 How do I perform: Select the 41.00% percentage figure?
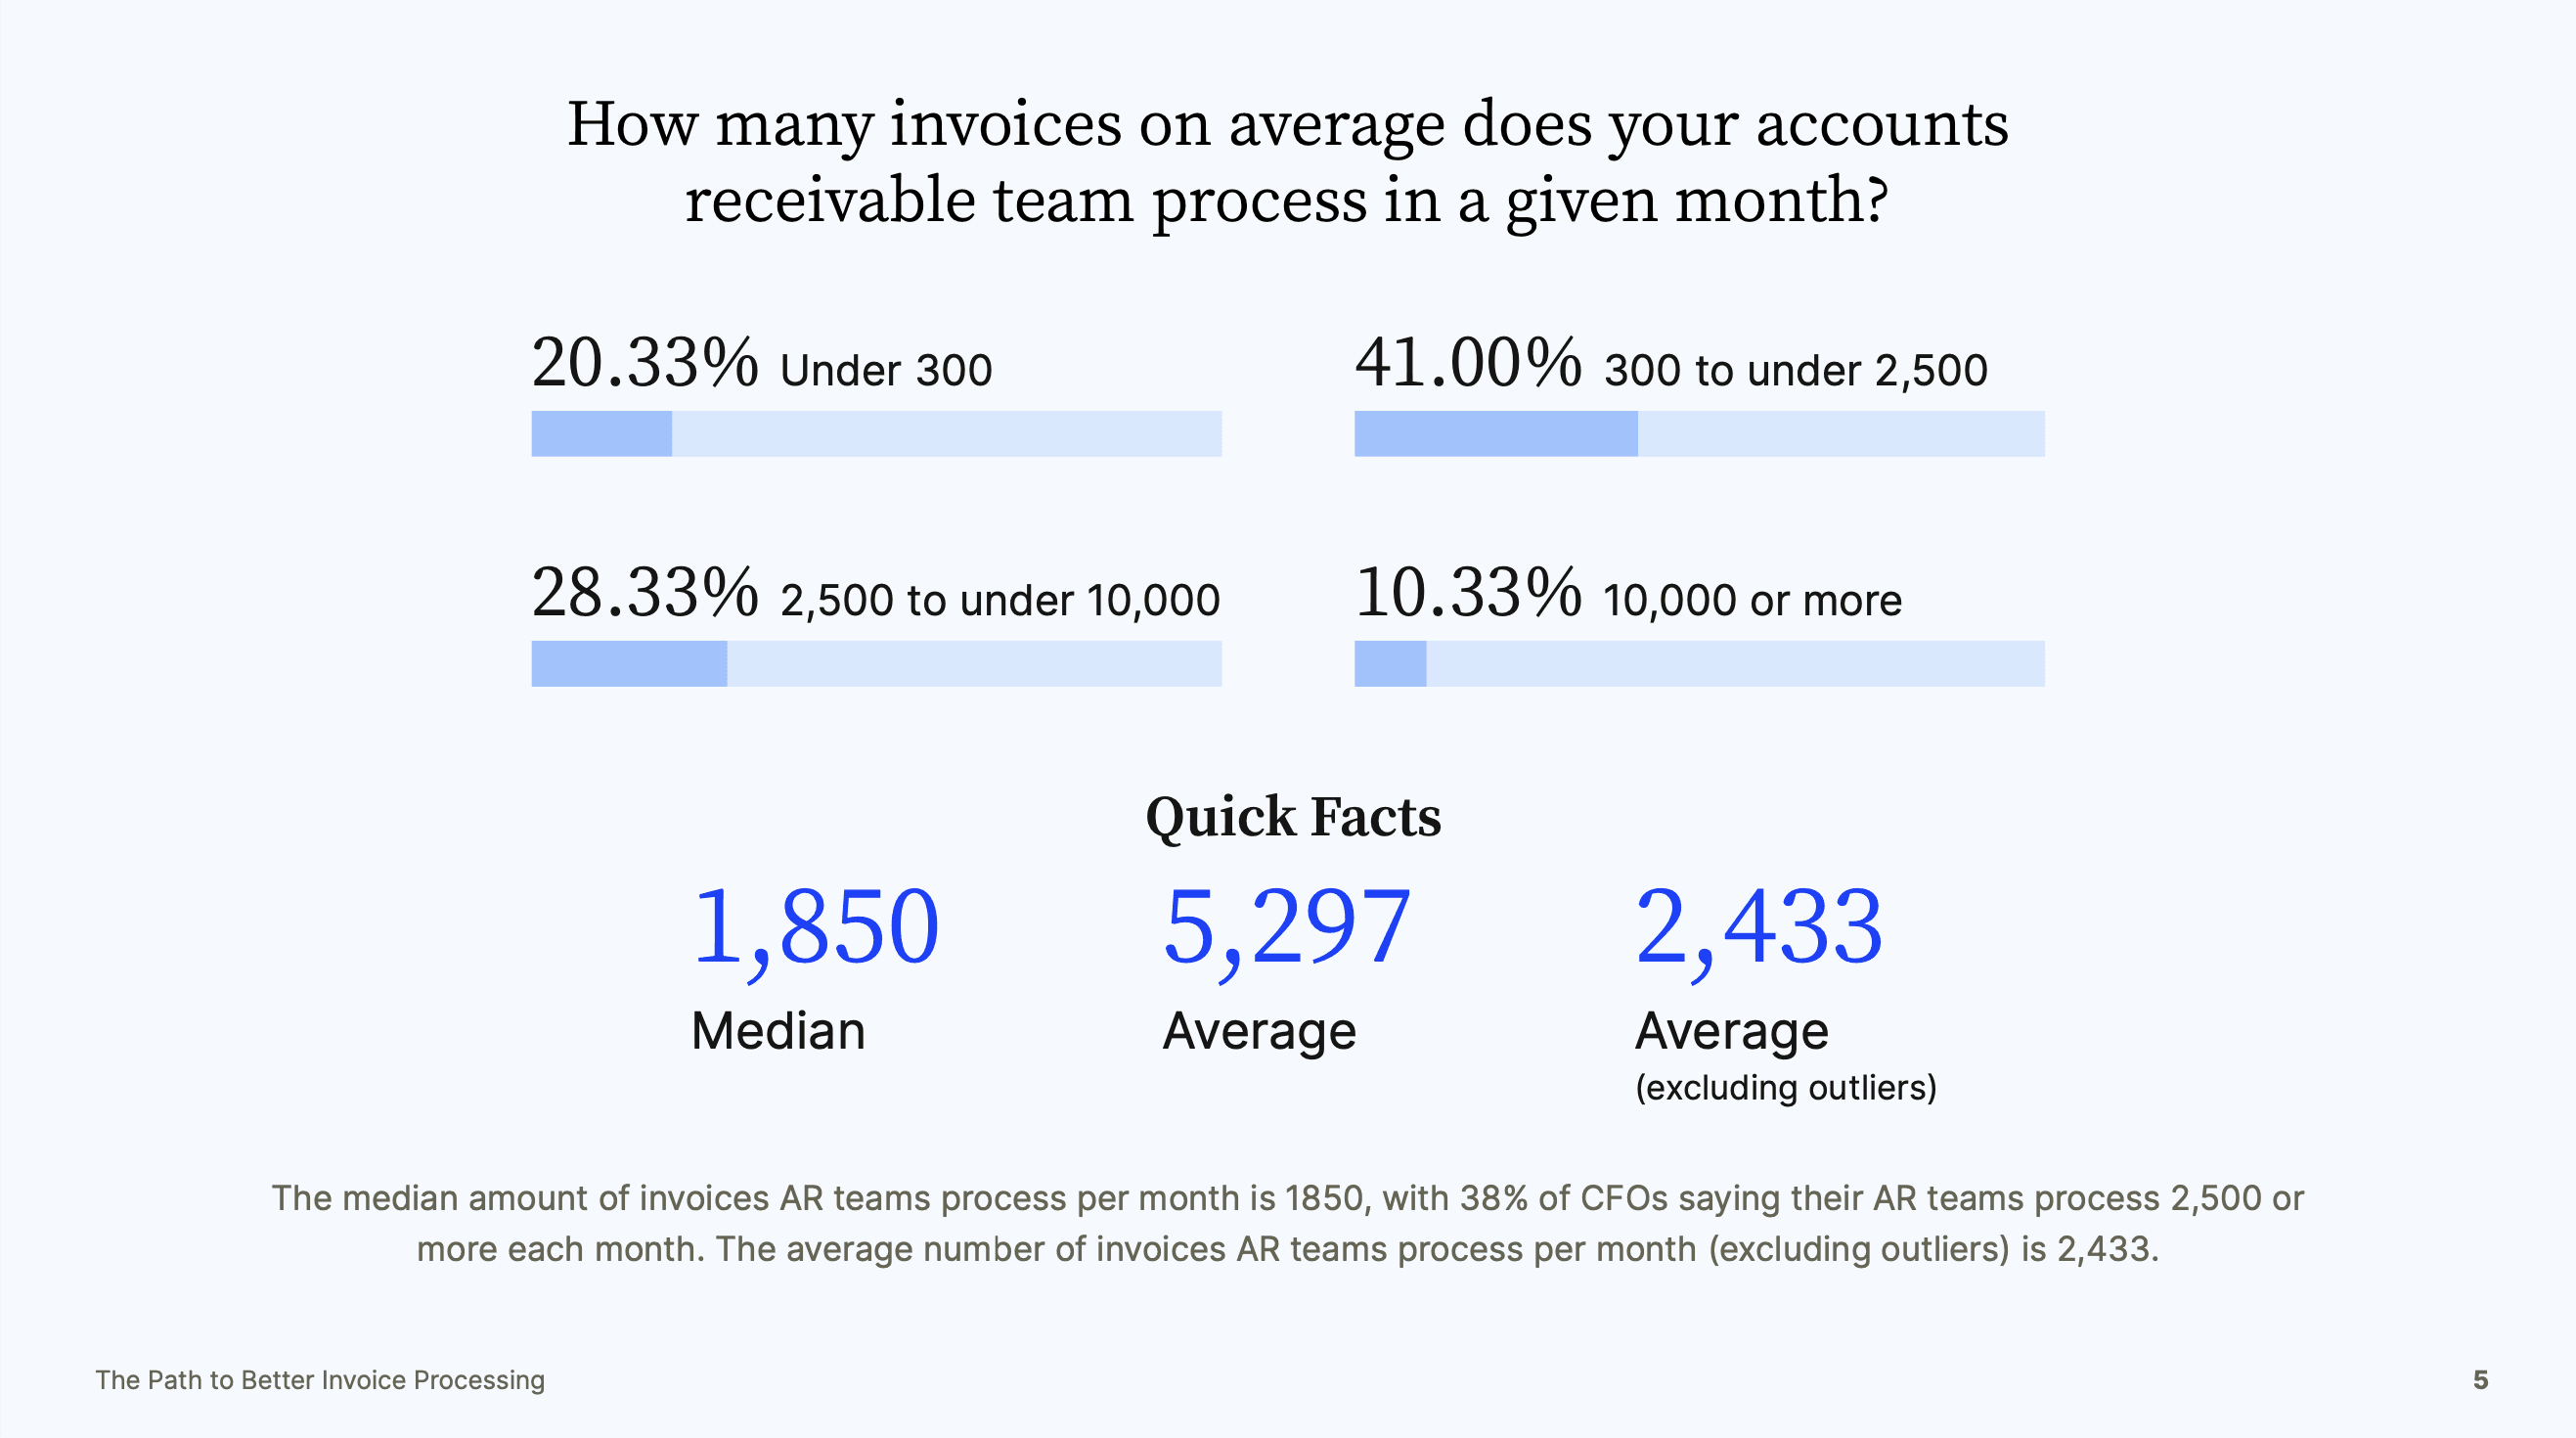1468,364
